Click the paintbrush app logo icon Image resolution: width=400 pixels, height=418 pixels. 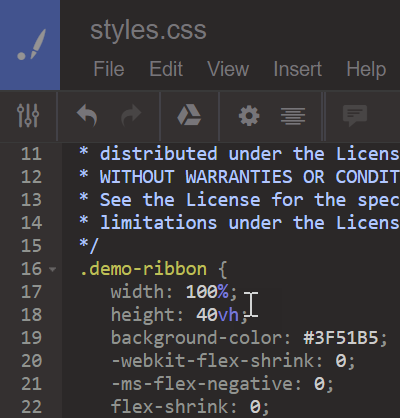[31, 45]
